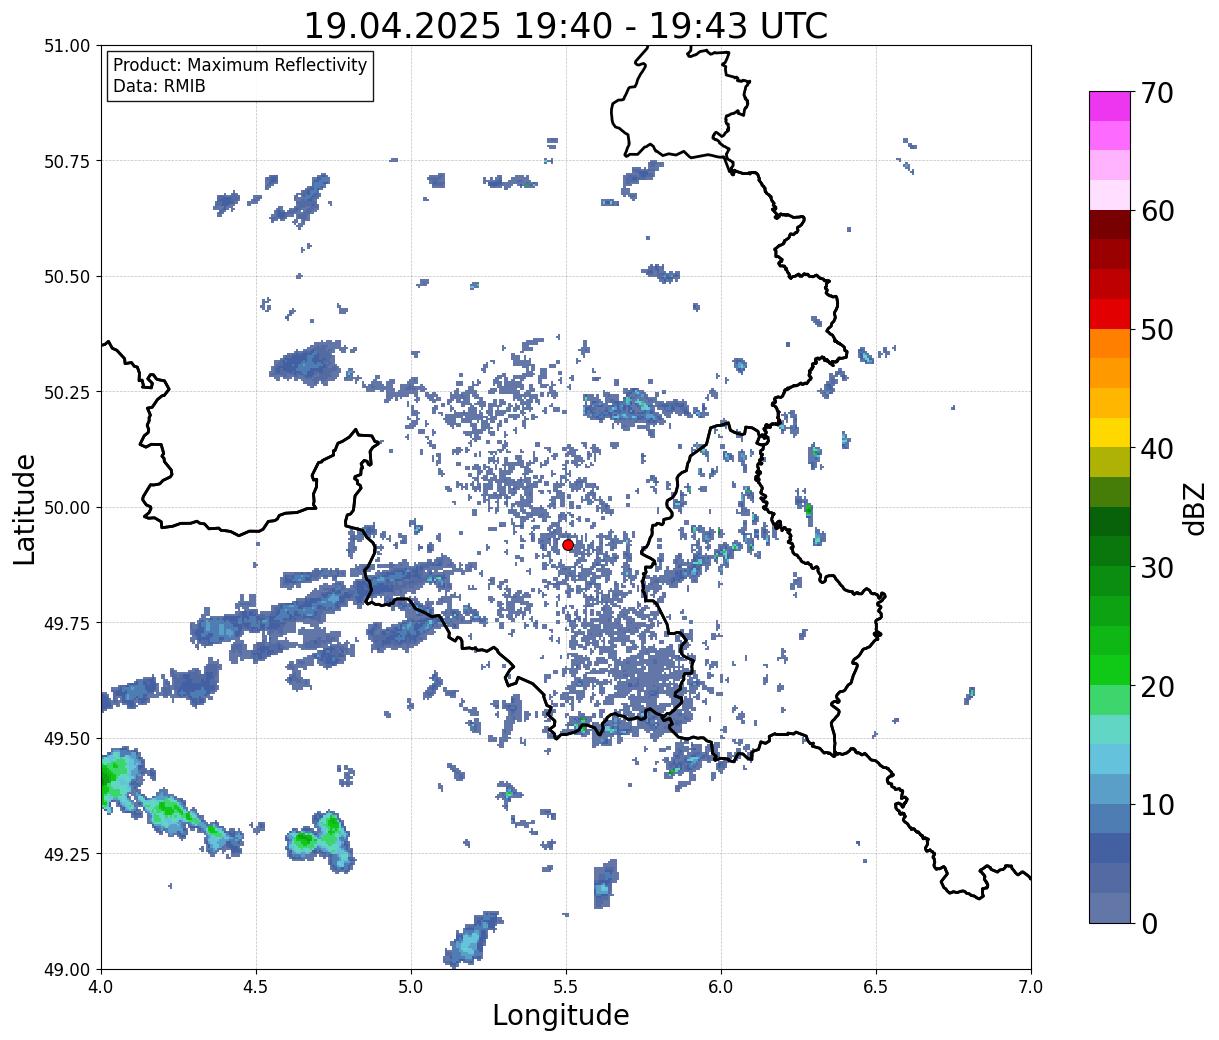The height and width of the screenshot is (1040, 1219).
Task: Click the magenta top colorbar swatch
Action: [x=1110, y=106]
